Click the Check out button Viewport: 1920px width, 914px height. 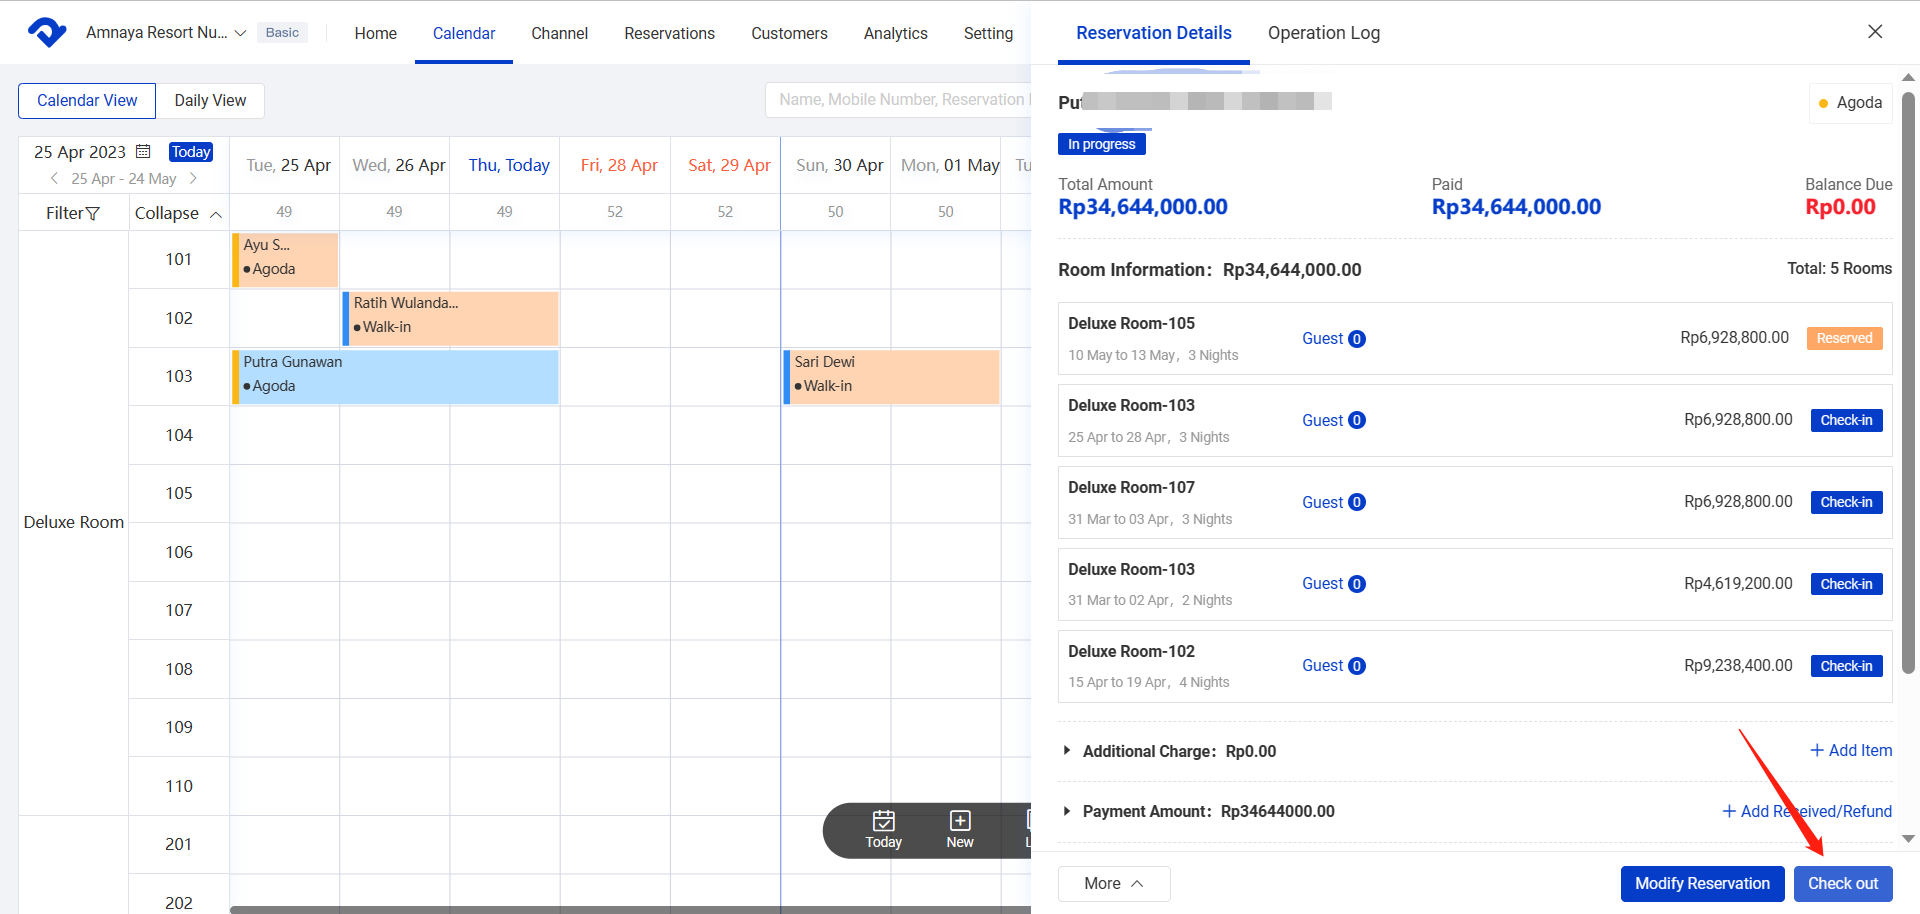coord(1842,884)
